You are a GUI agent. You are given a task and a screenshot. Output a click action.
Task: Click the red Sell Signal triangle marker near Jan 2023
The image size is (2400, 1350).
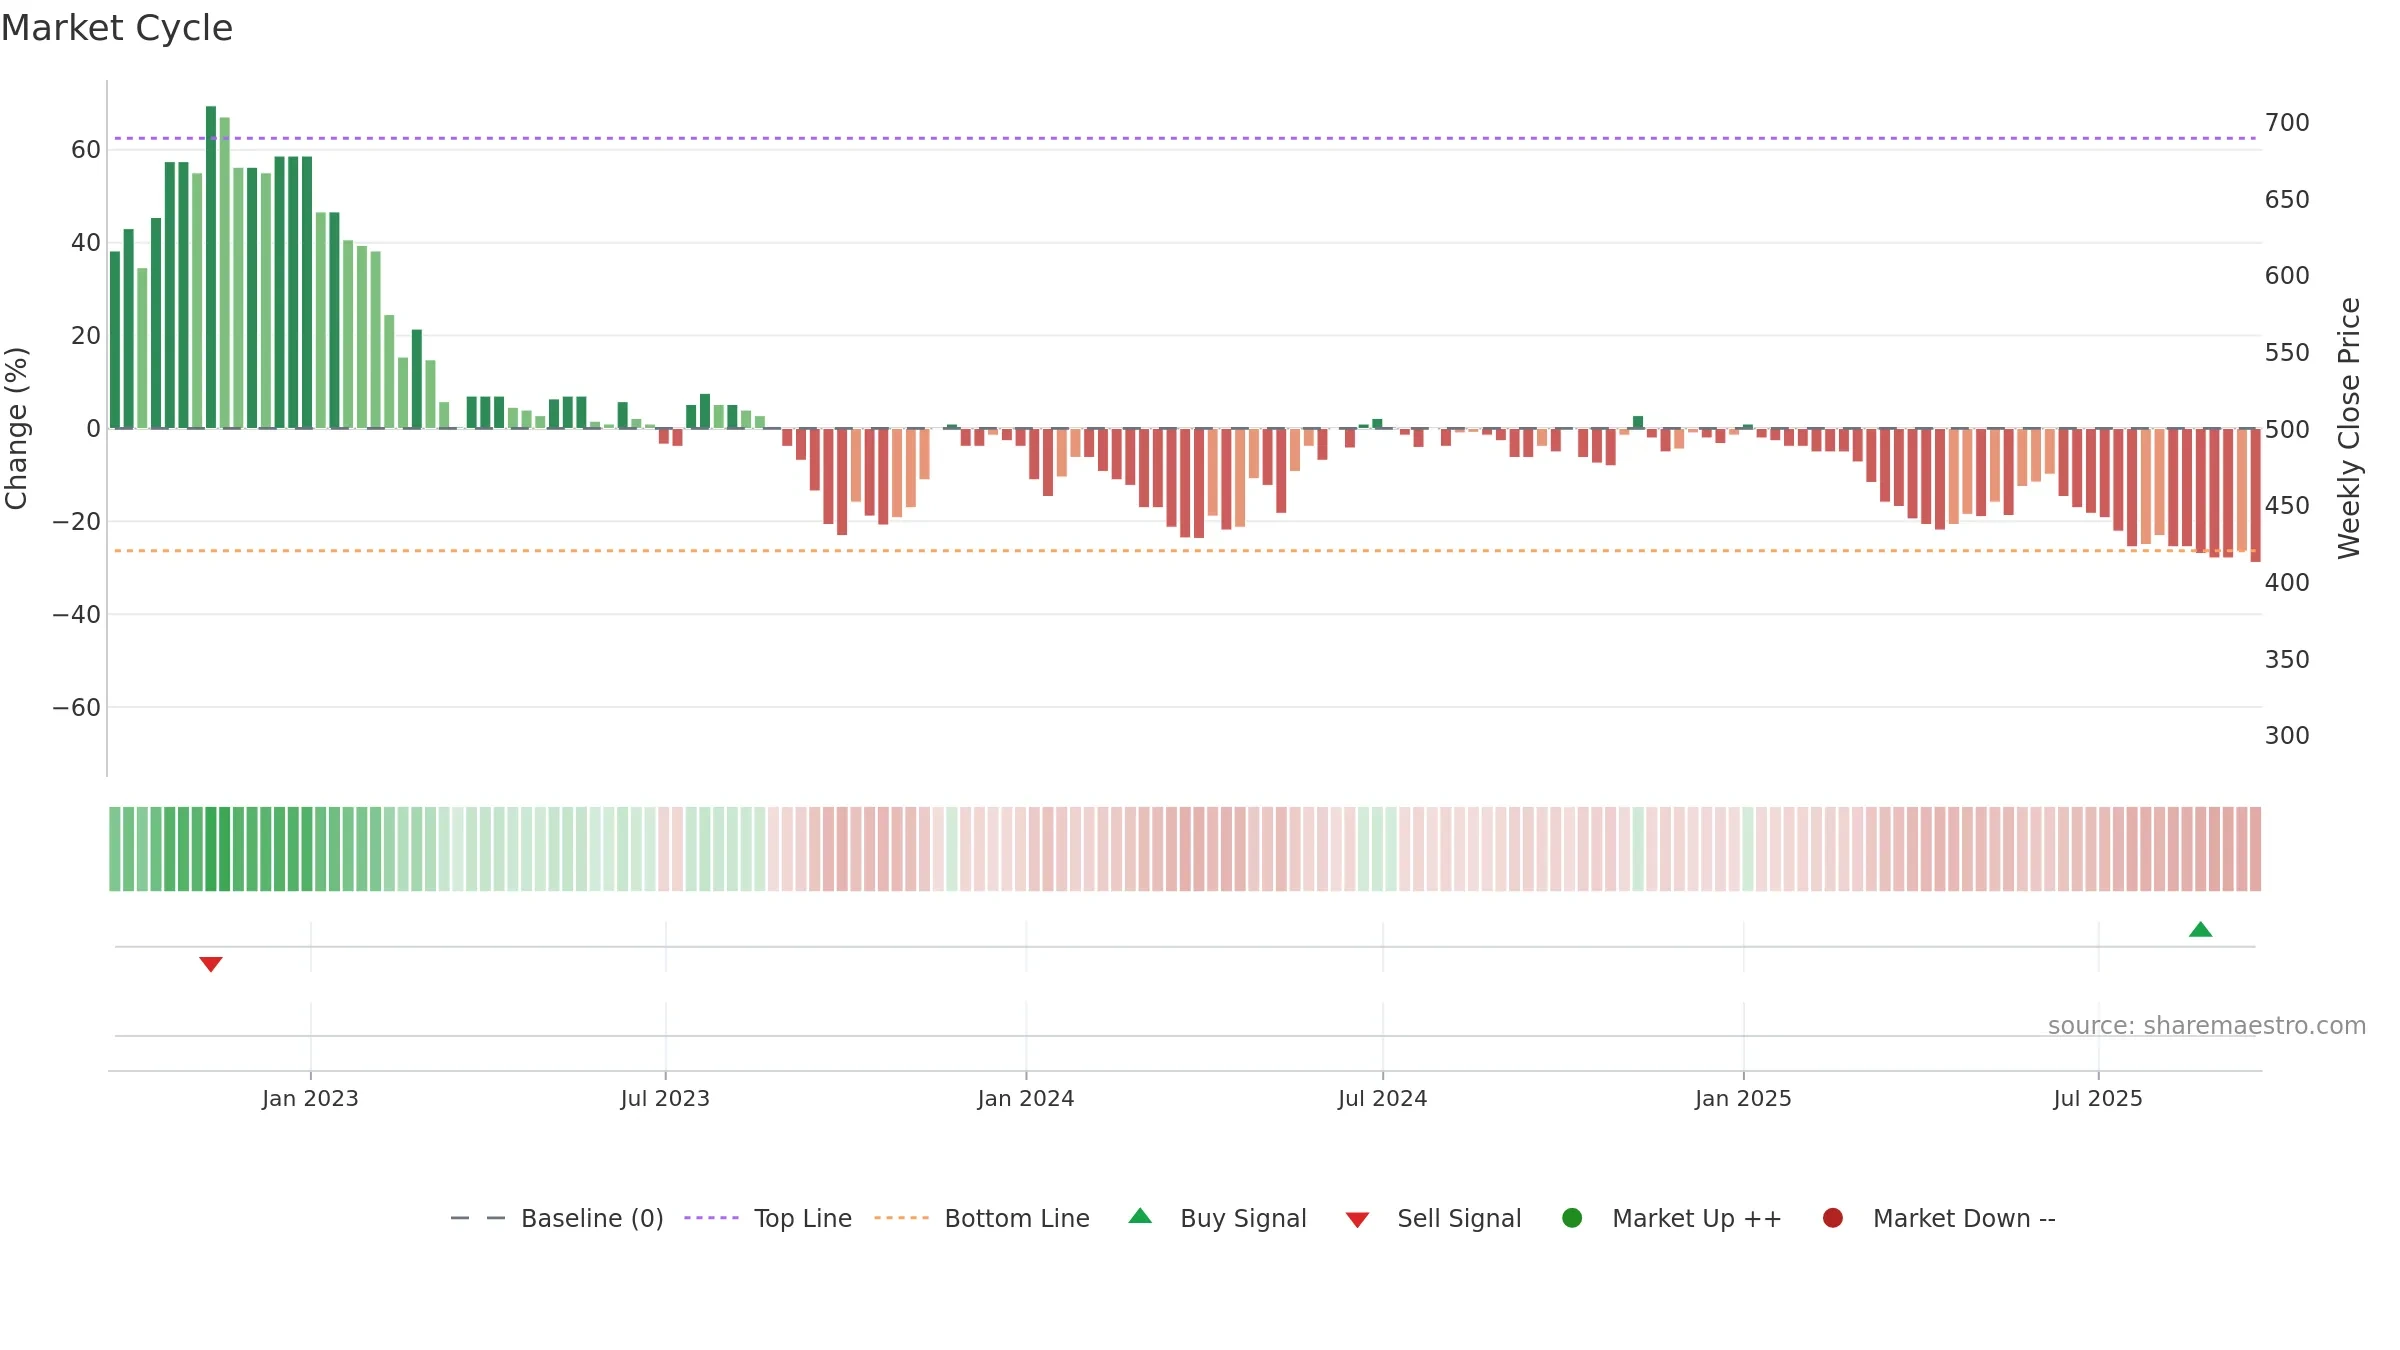pos(210,964)
